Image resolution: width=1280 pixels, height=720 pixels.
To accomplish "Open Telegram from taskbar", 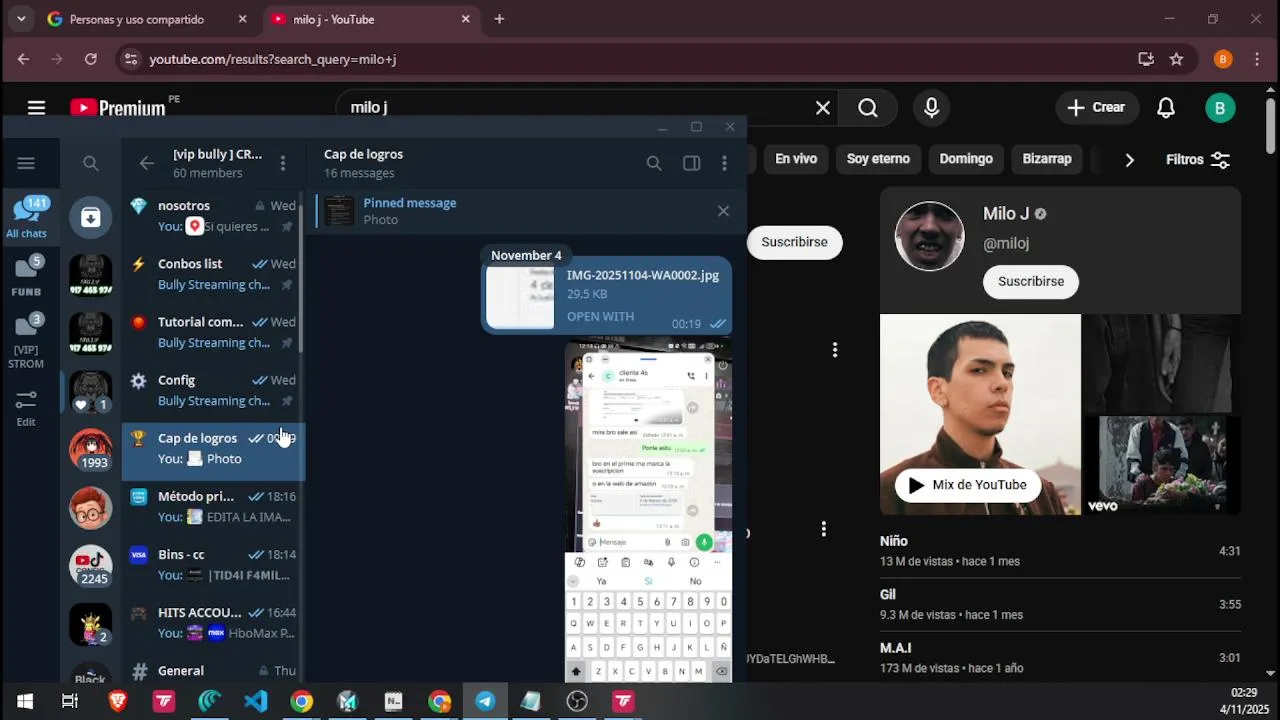I will tap(485, 702).
